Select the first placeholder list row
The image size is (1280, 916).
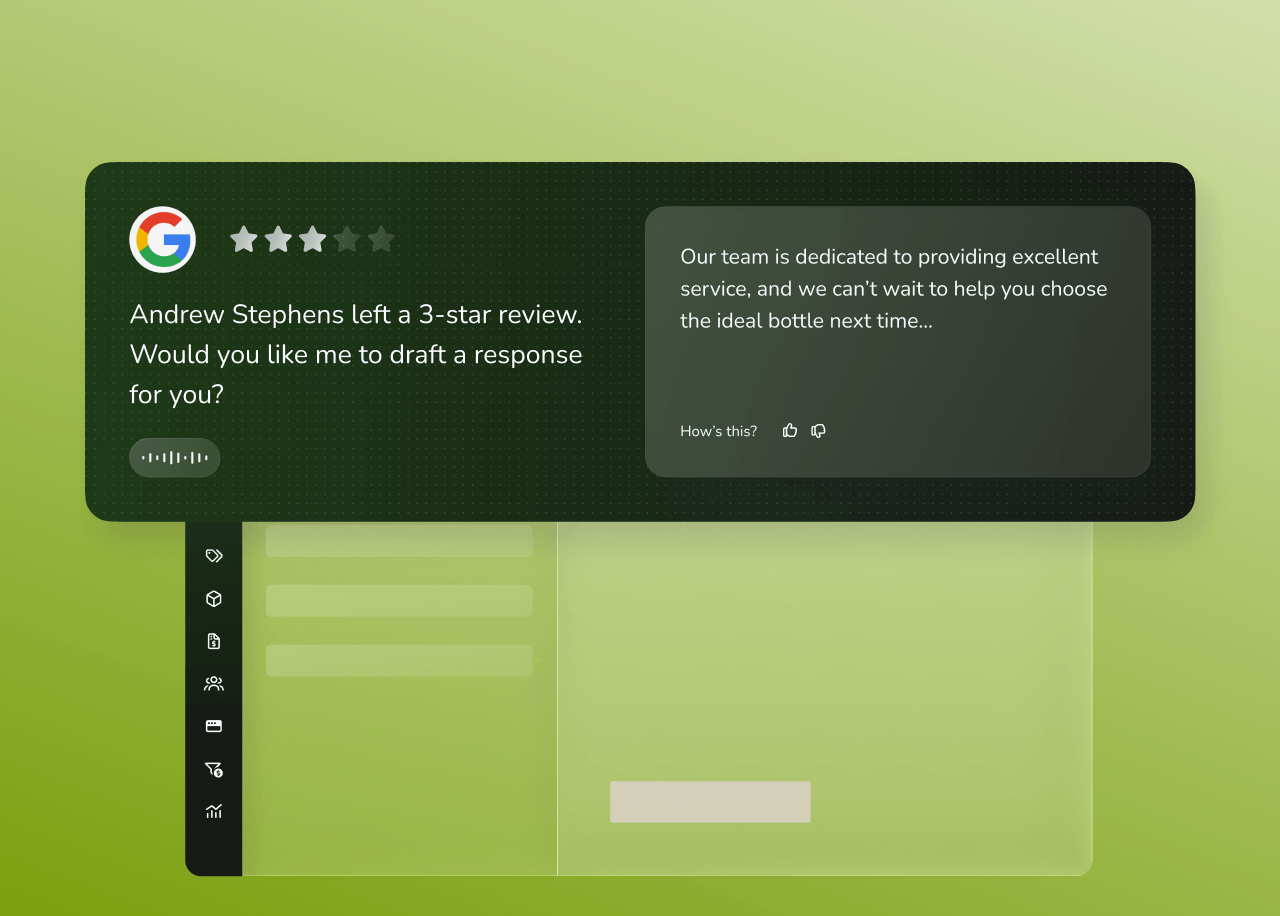pyautogui.click(x=399, y=541)
